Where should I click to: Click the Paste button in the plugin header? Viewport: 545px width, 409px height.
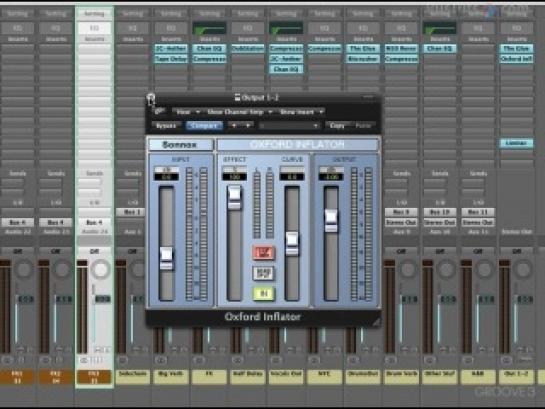[x=363, y=125]
